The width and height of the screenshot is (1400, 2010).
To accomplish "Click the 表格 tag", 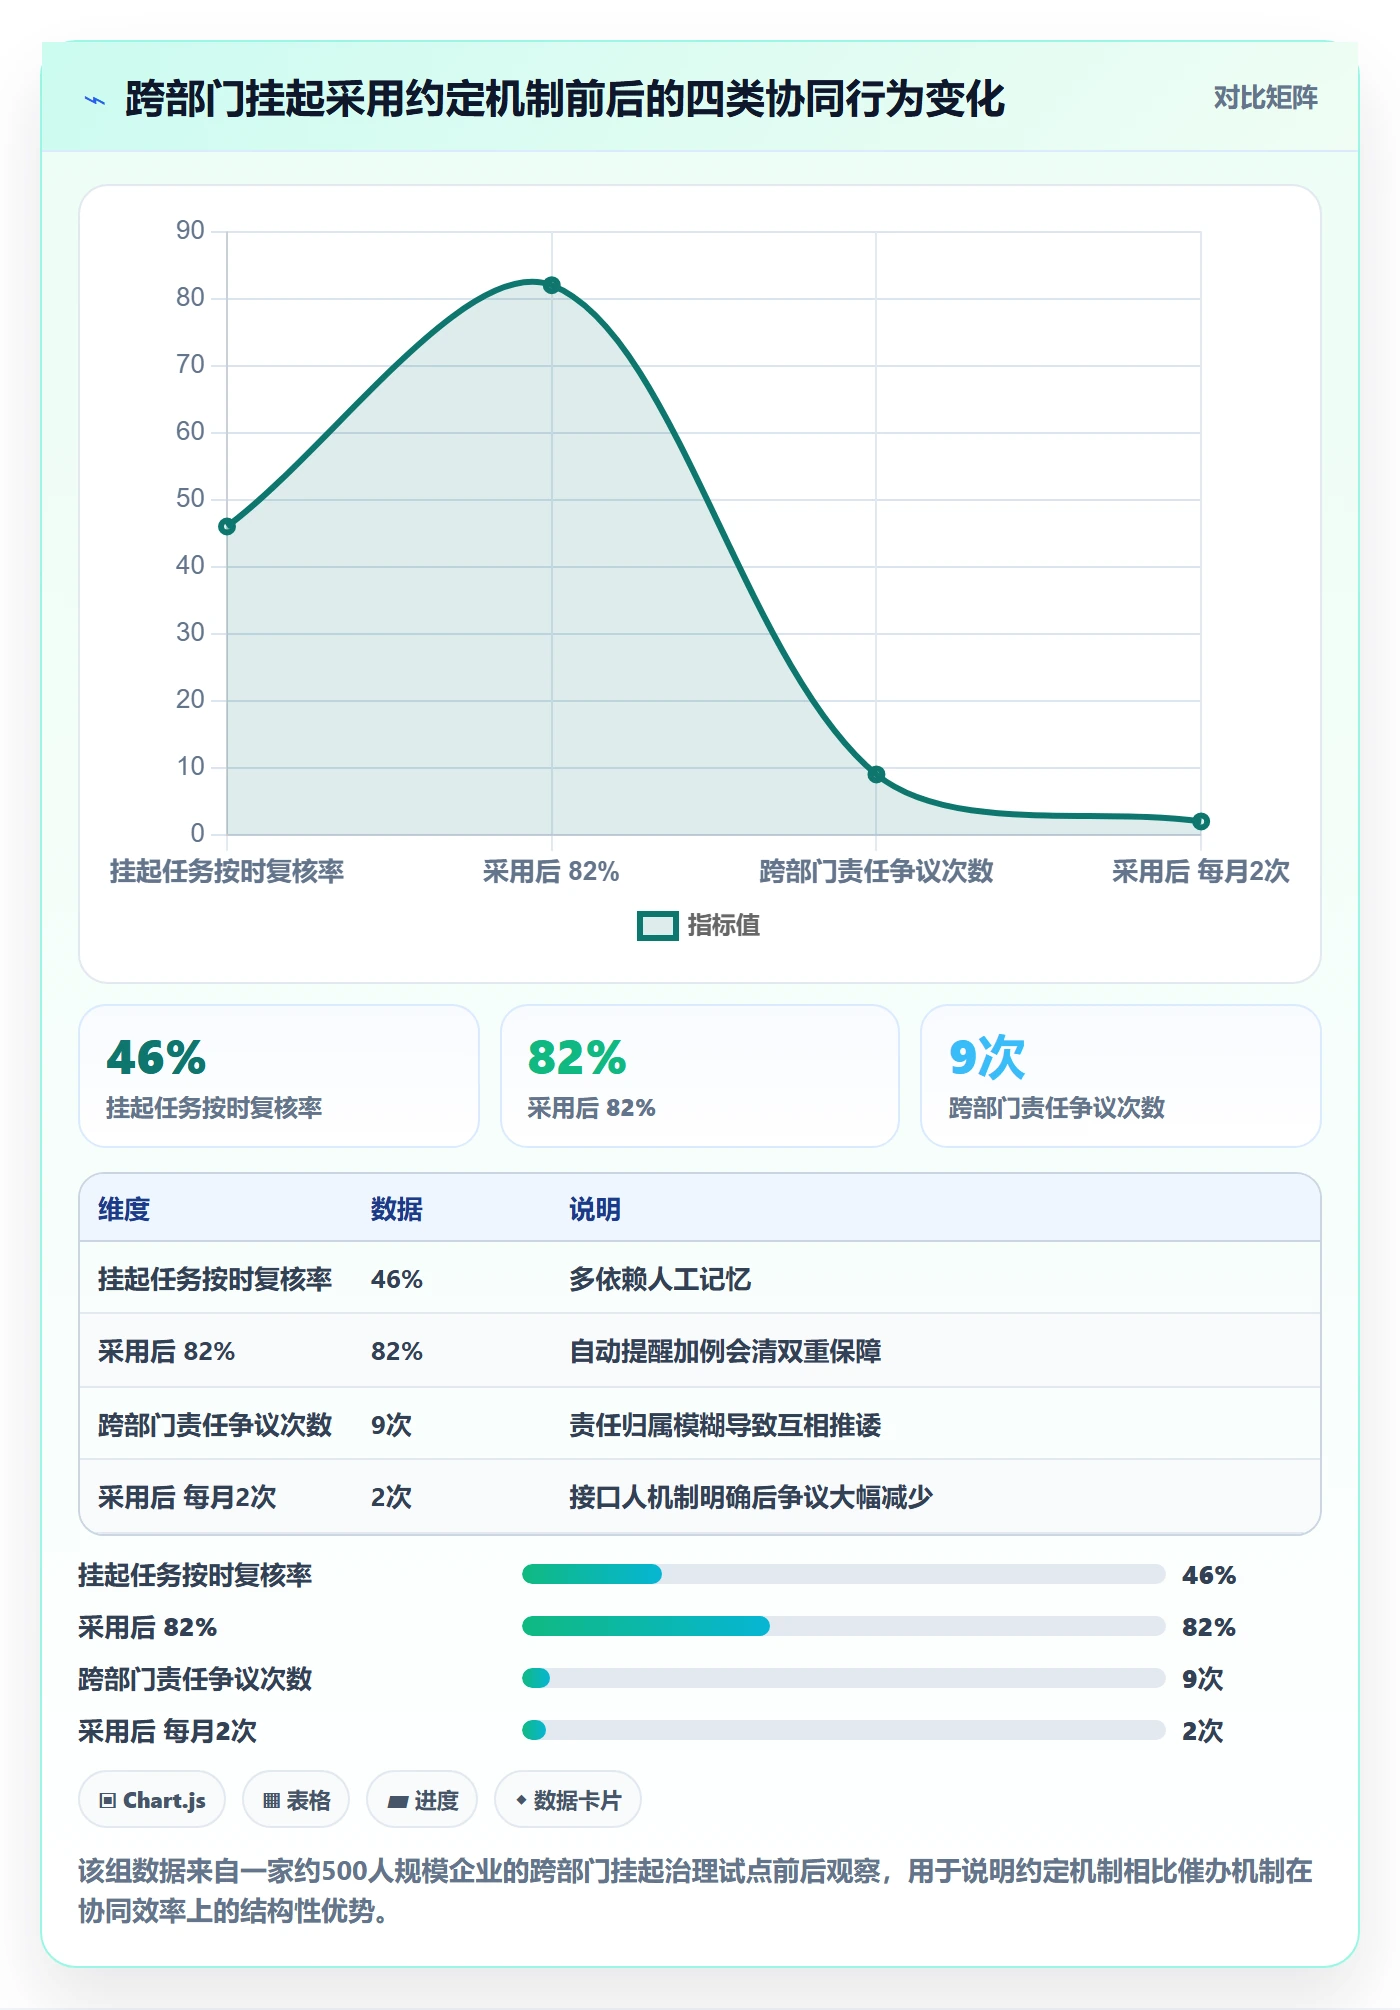I will coord(296,1800).
